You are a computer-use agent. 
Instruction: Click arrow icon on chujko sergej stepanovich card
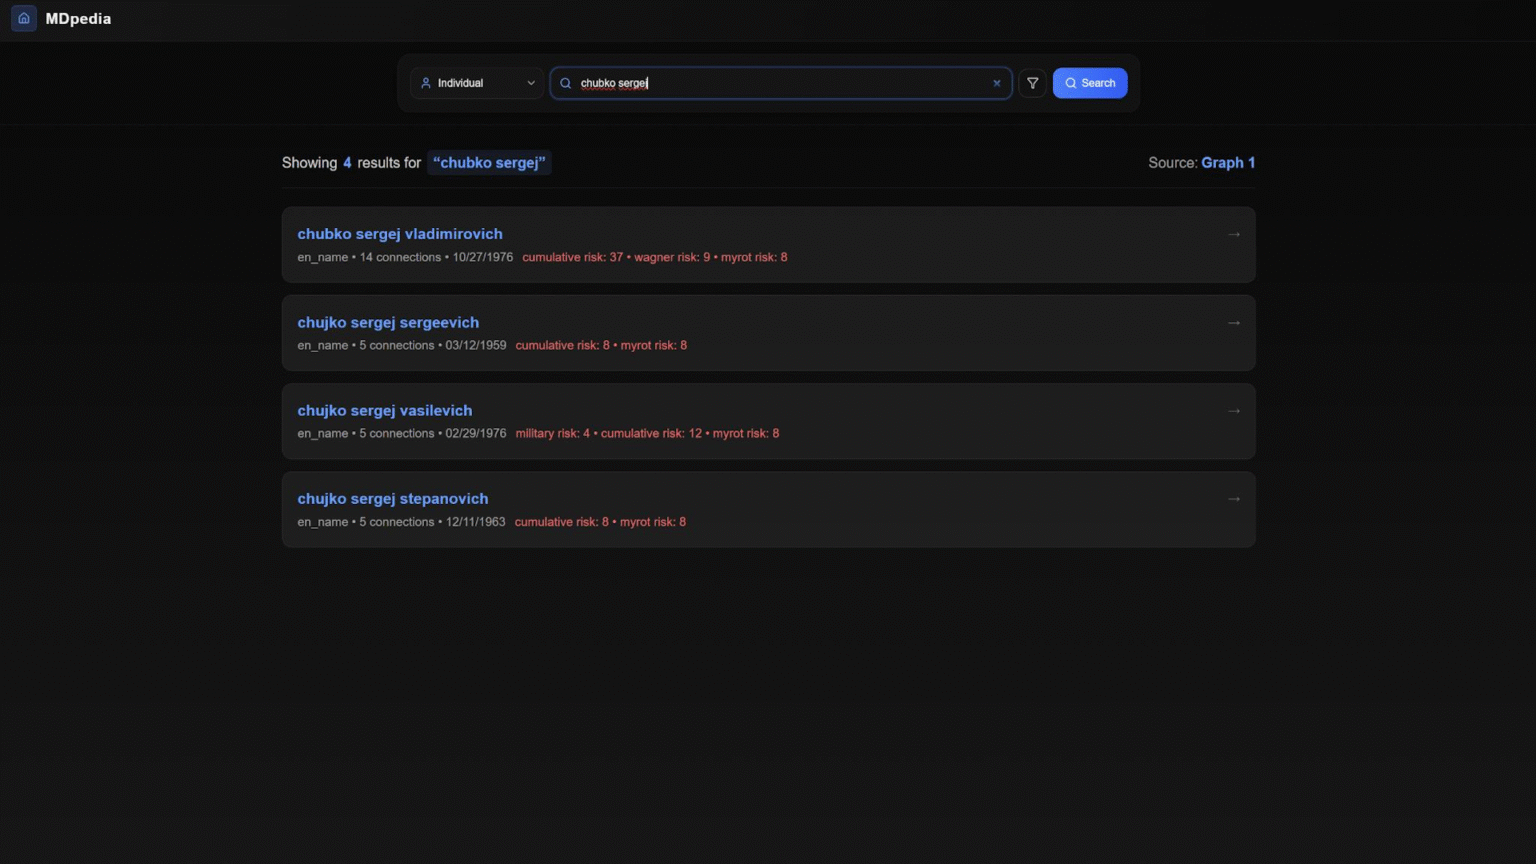click(x=1234, y=499)
